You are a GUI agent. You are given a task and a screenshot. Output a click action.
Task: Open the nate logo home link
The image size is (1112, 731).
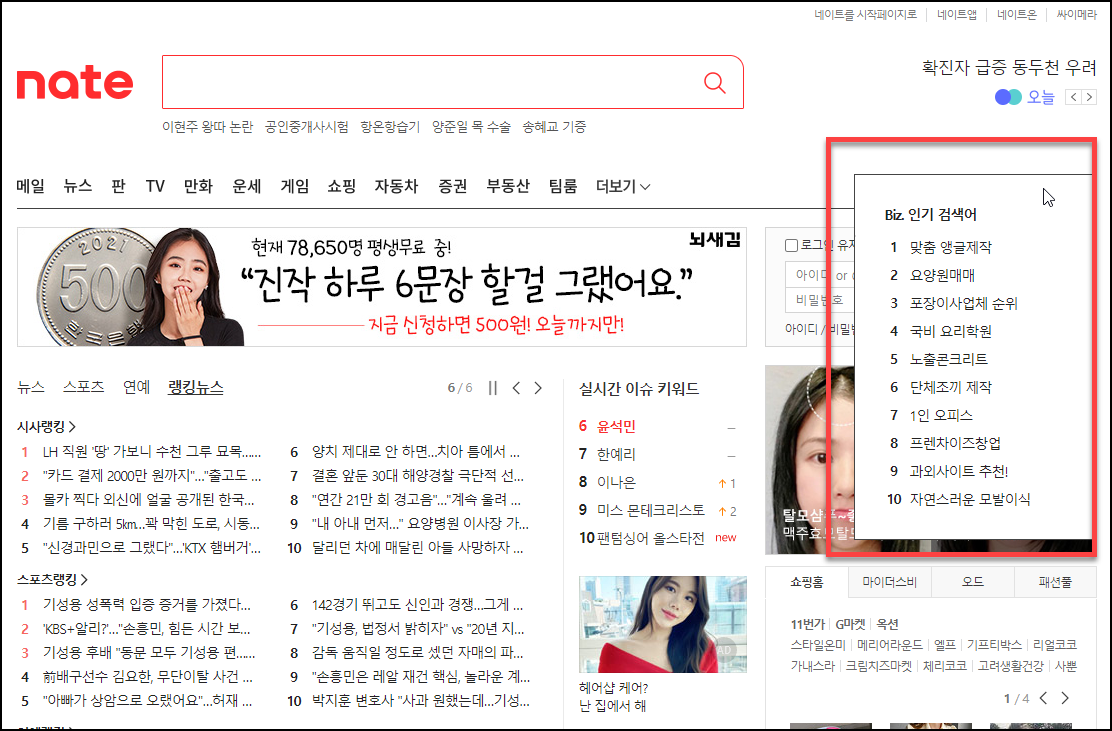(x=75, y=84)
